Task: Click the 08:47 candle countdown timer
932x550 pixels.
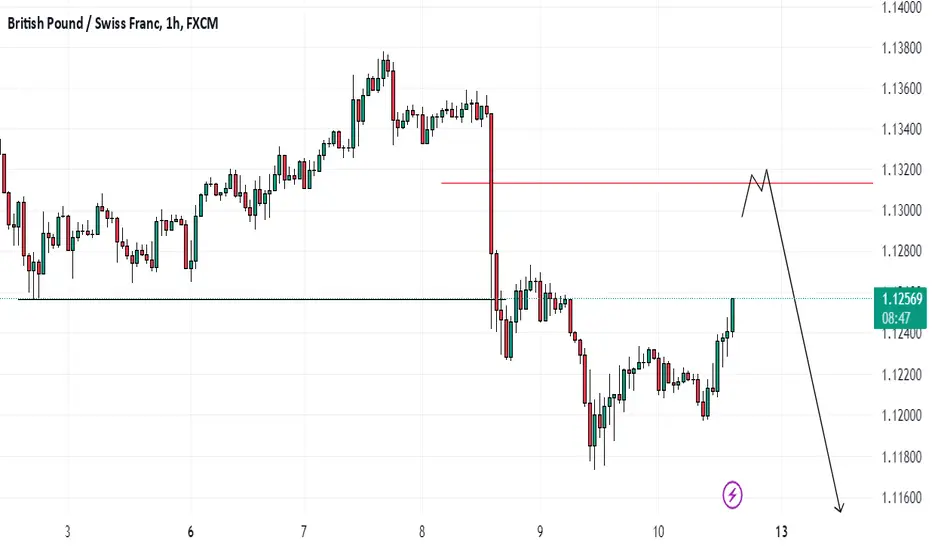Action: pos(896,318)
